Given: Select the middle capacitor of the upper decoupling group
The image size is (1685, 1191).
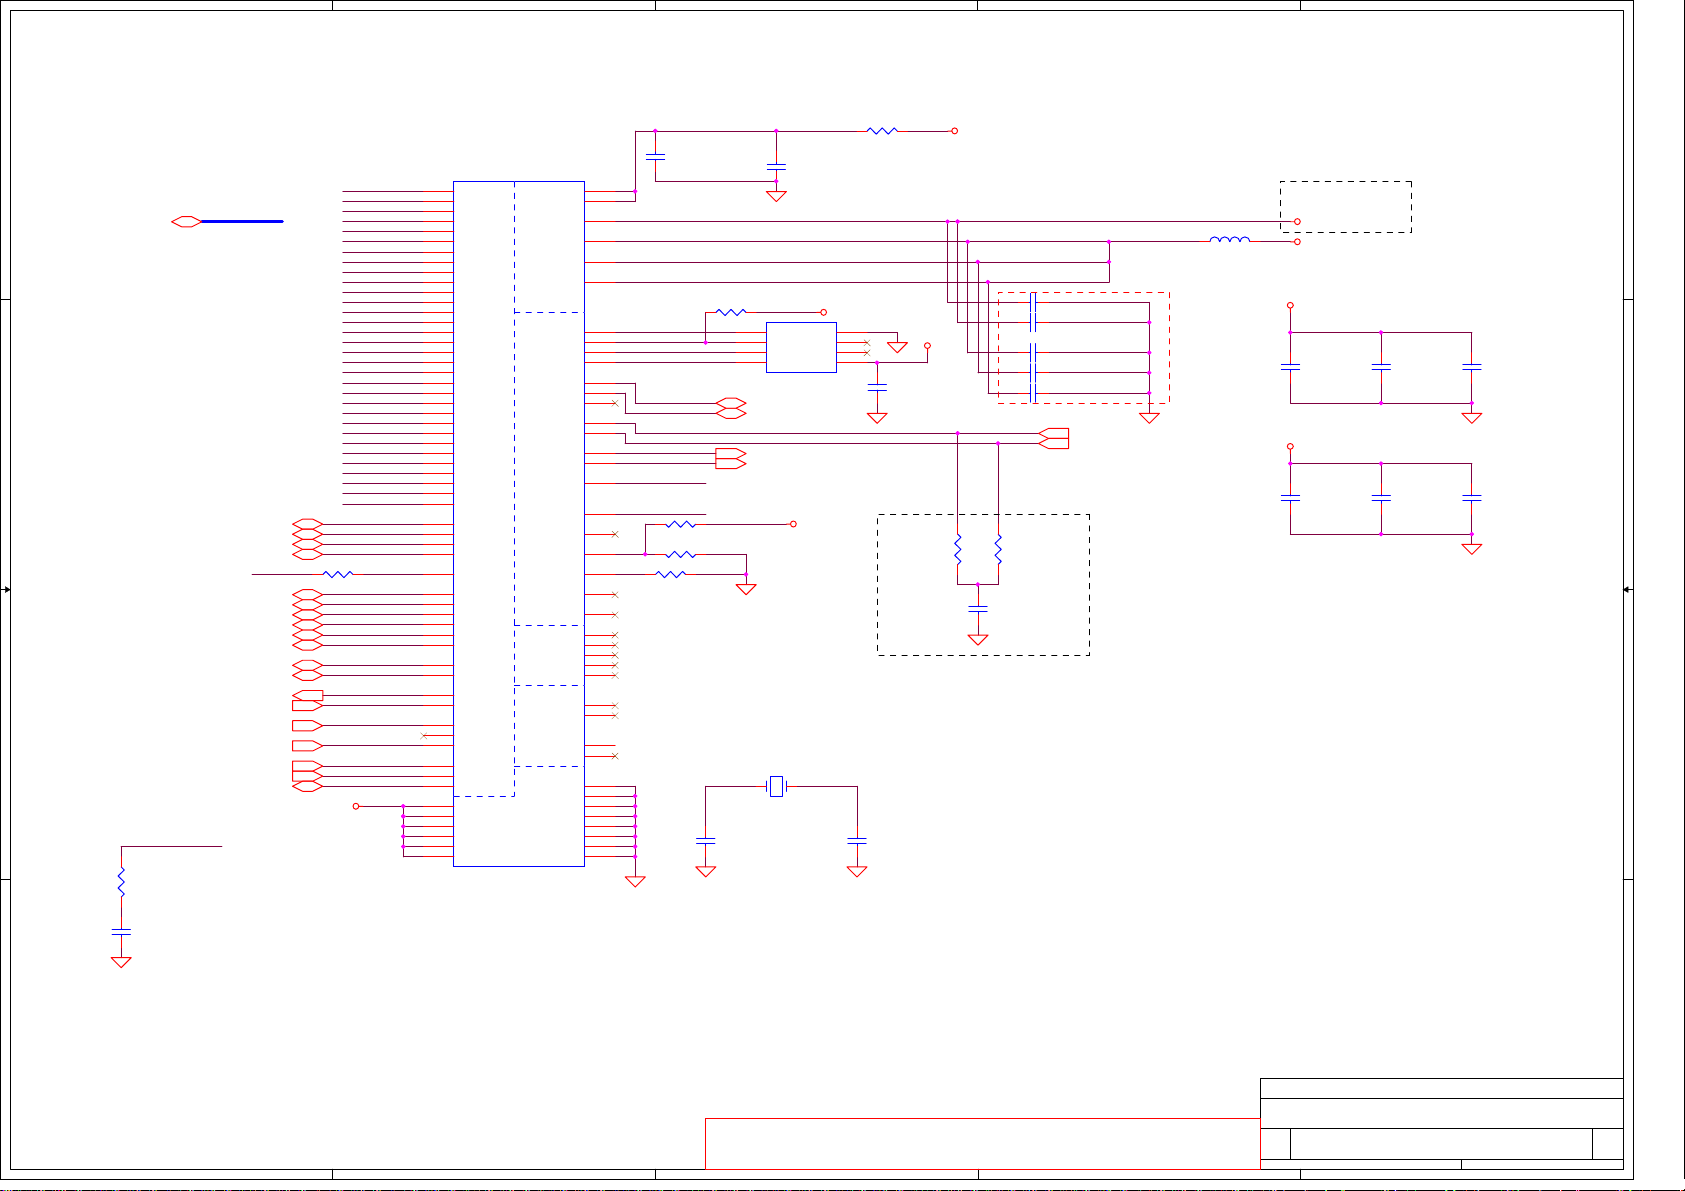Looking at the screenshot, I should click(1381, 367).
